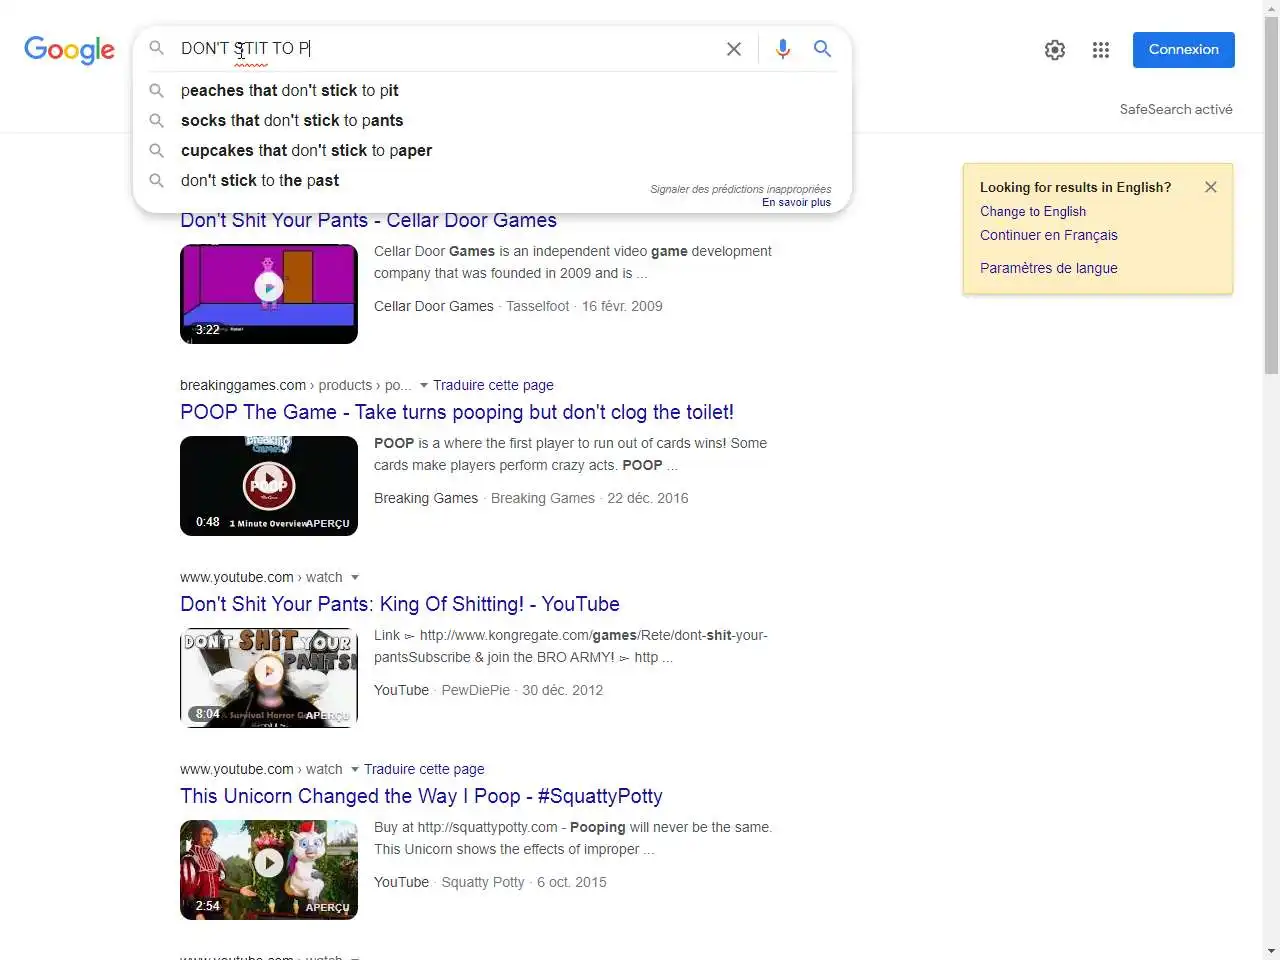Play the PewDiePie video thumbnail
1280x960 pixels.
coord(269,678)
